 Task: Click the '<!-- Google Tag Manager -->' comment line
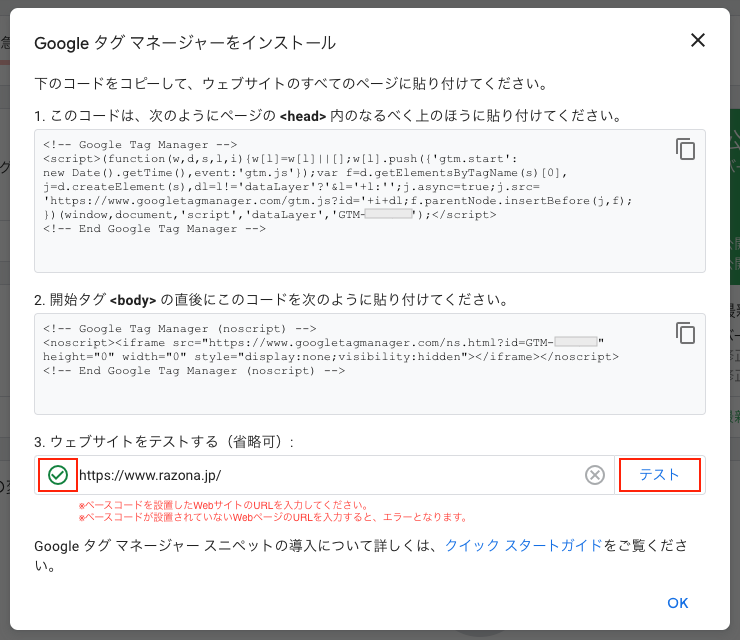click(x=140, y=144)
